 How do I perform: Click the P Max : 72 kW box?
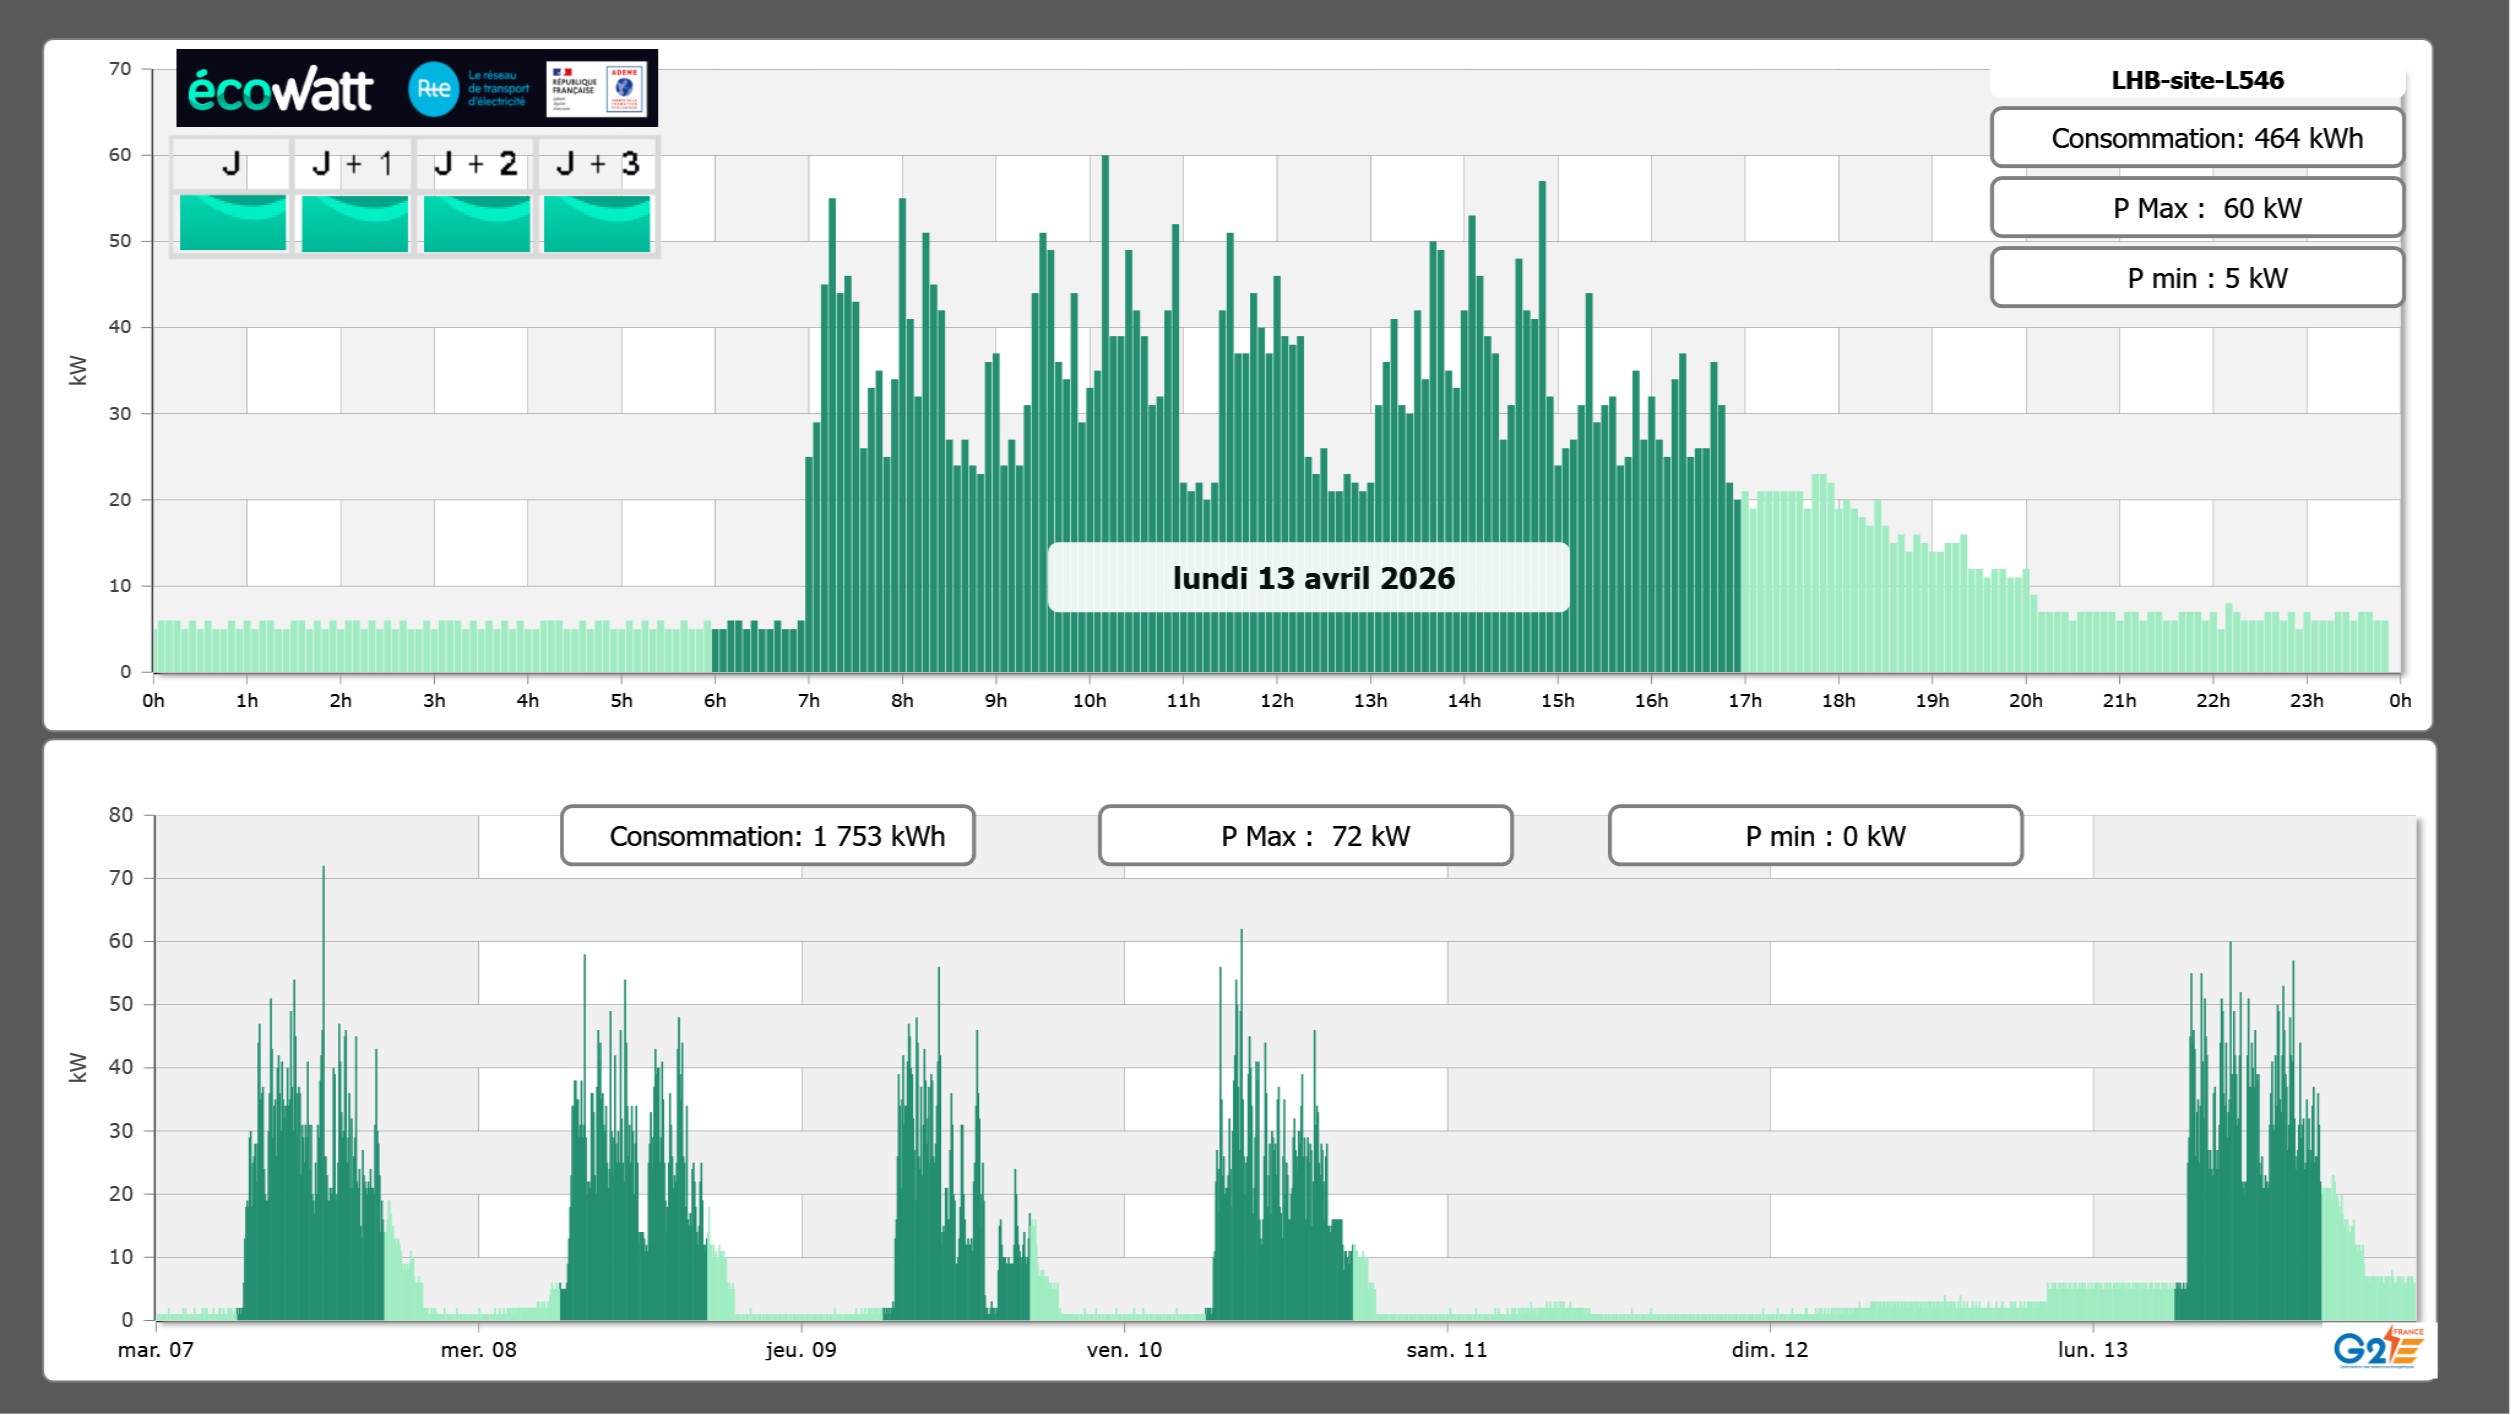coord(1305,836)
